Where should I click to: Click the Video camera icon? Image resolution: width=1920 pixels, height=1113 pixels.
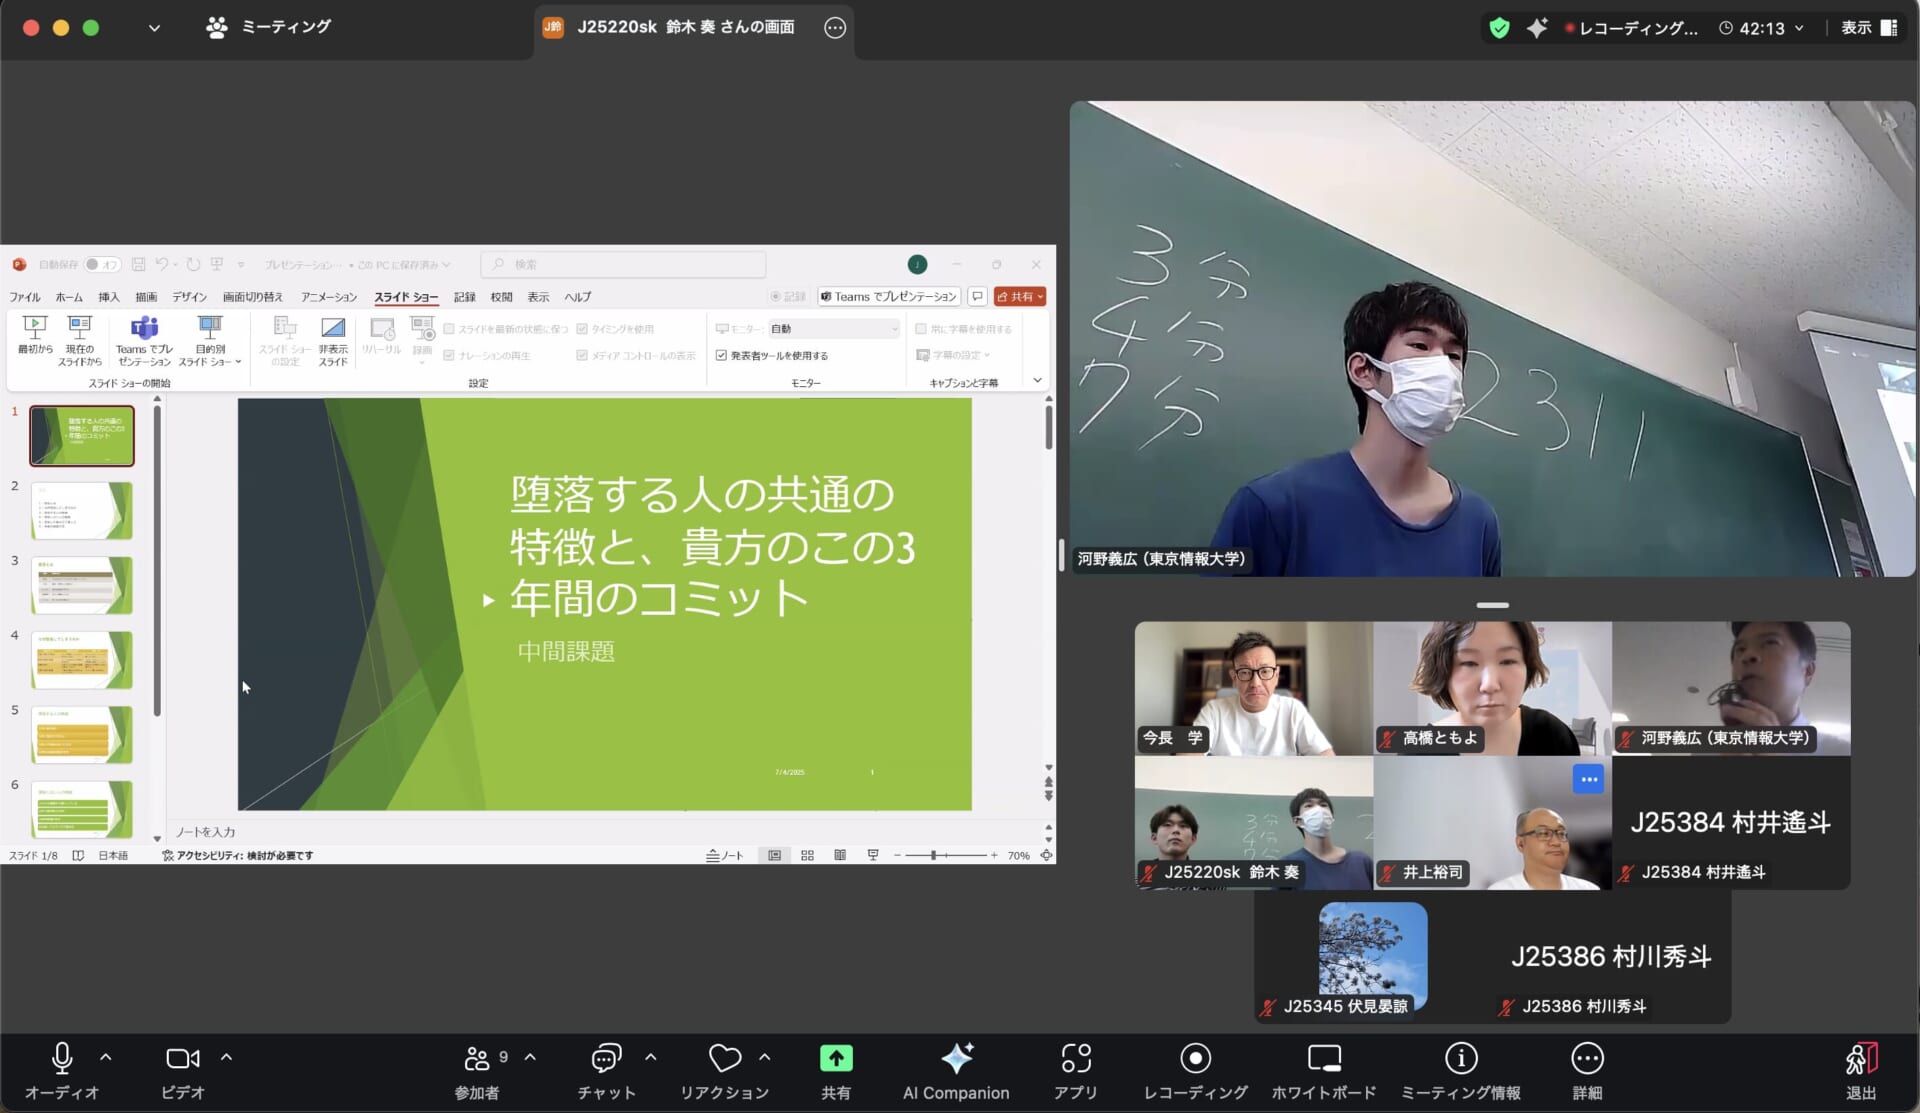(x=182, y=1058)
